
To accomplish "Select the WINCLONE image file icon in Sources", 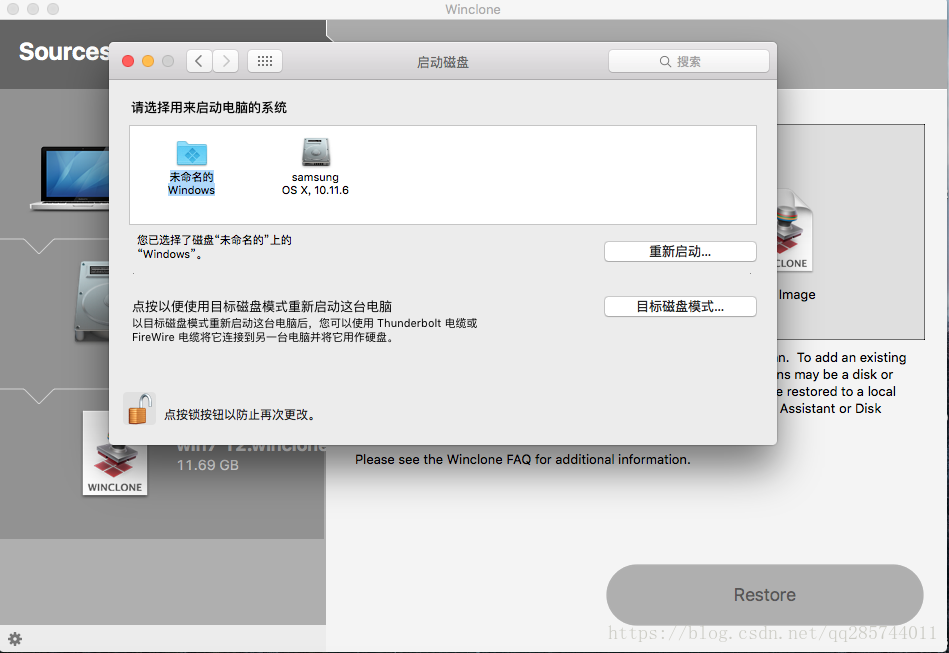I will click(x=115, y=454).
